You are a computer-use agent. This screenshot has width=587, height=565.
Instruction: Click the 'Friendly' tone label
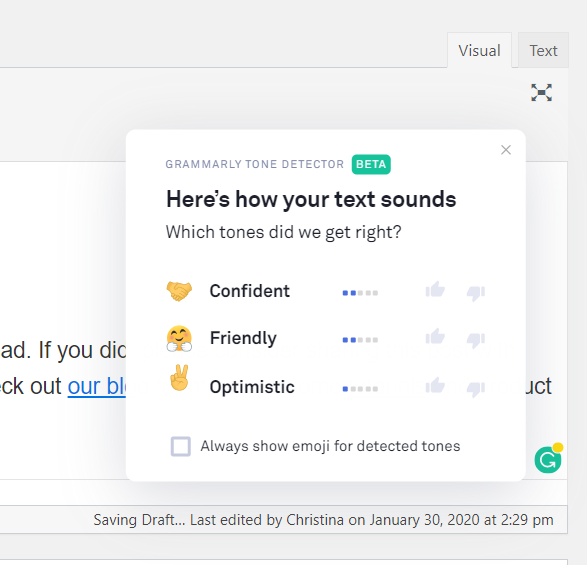point(243,338)
